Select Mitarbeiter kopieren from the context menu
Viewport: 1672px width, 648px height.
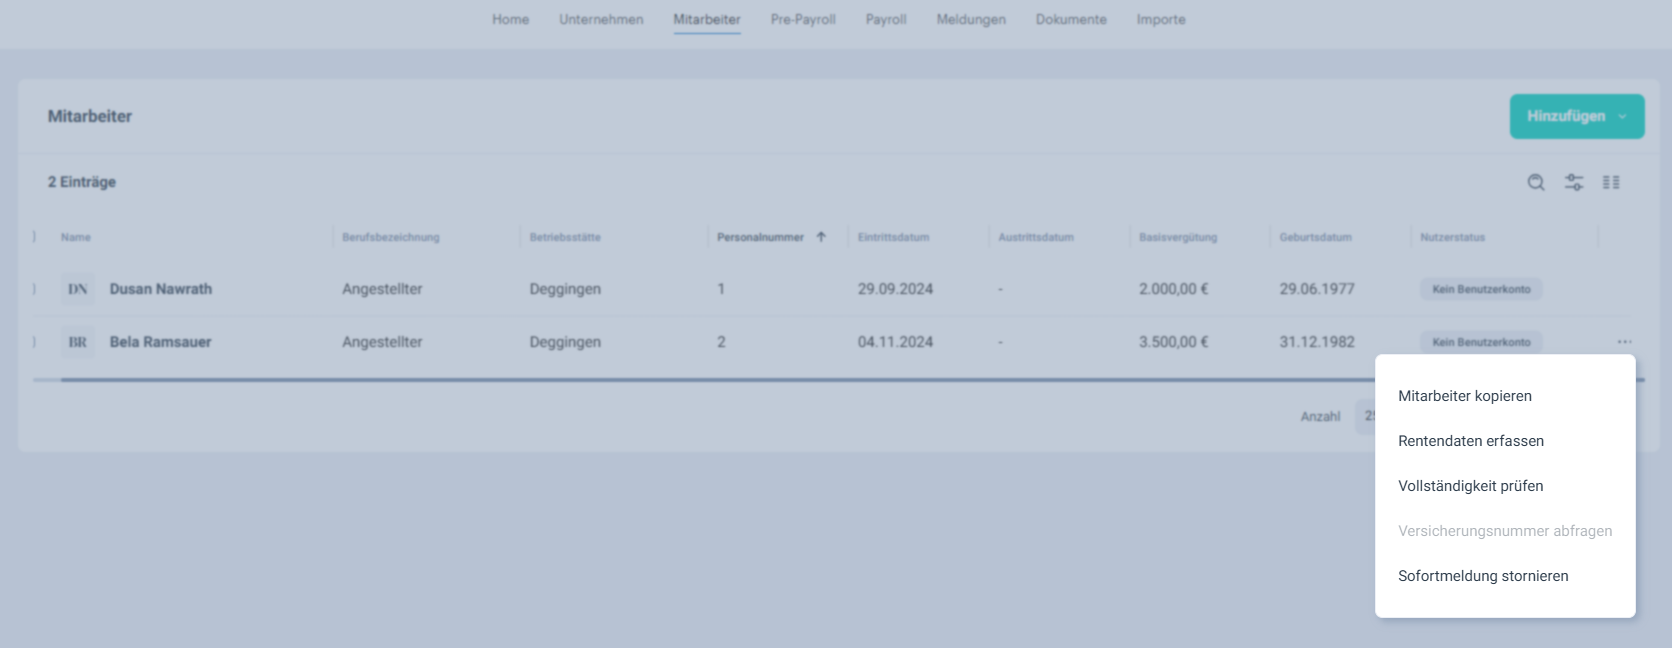click(1465, 396)
